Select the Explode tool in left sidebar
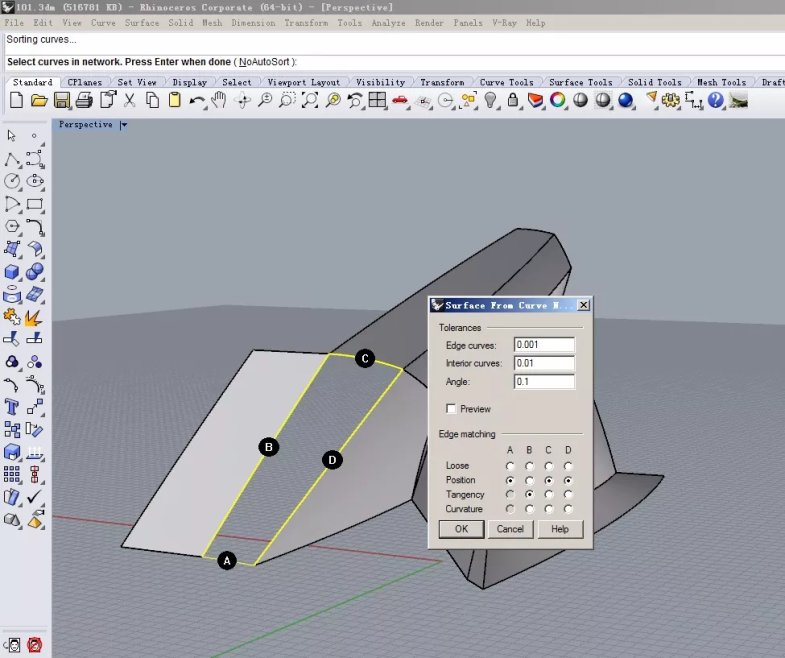Viewport: 785px width, 658px height. click(x=35, y=318)
